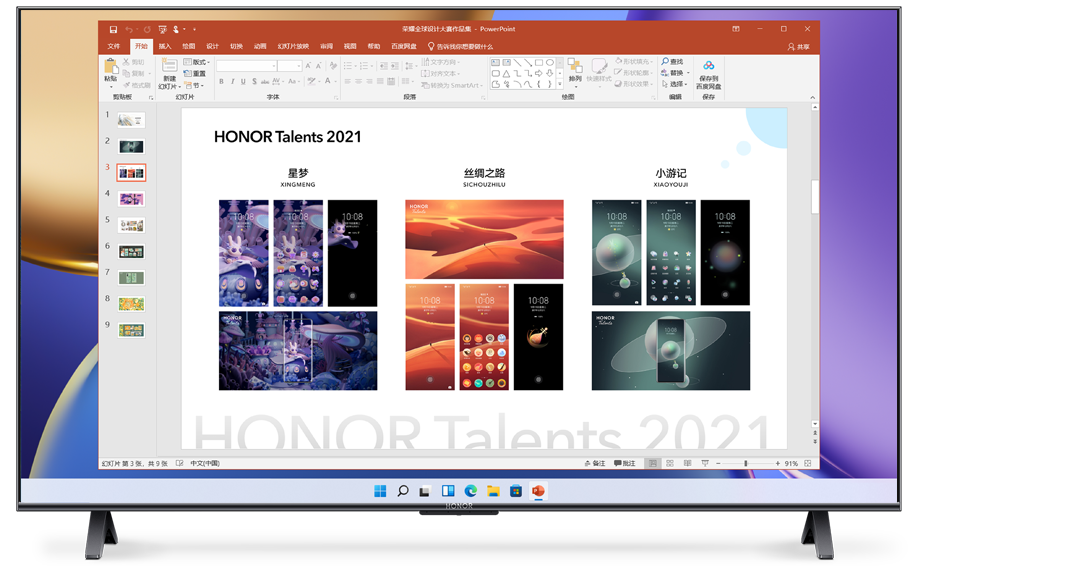
Task: Switch to the 幻灯片放映 Slide Show tab
Action: (x=293, y=46)
